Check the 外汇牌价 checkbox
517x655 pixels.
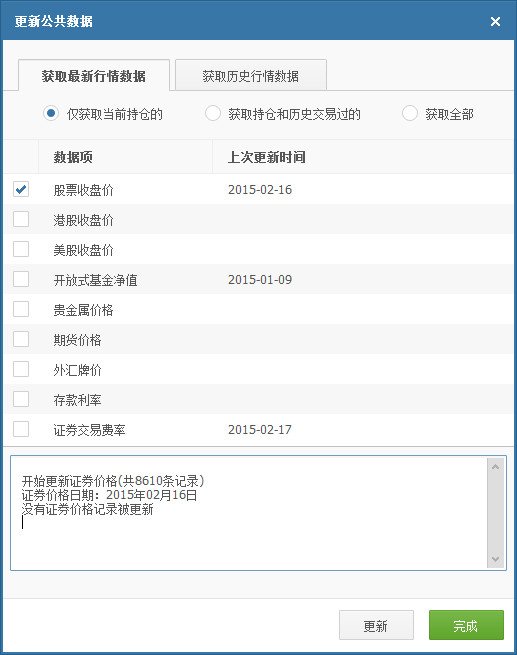click(21, 369)
